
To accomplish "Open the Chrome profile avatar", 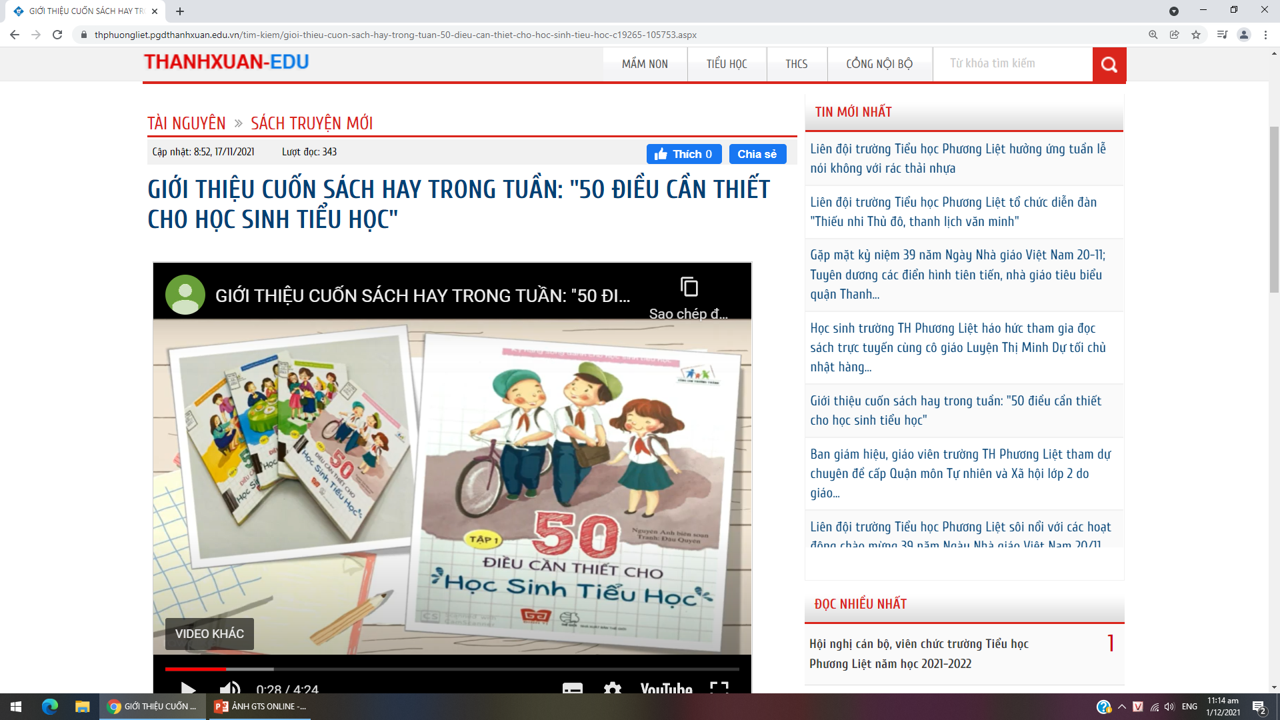I will pos(1244,34).
